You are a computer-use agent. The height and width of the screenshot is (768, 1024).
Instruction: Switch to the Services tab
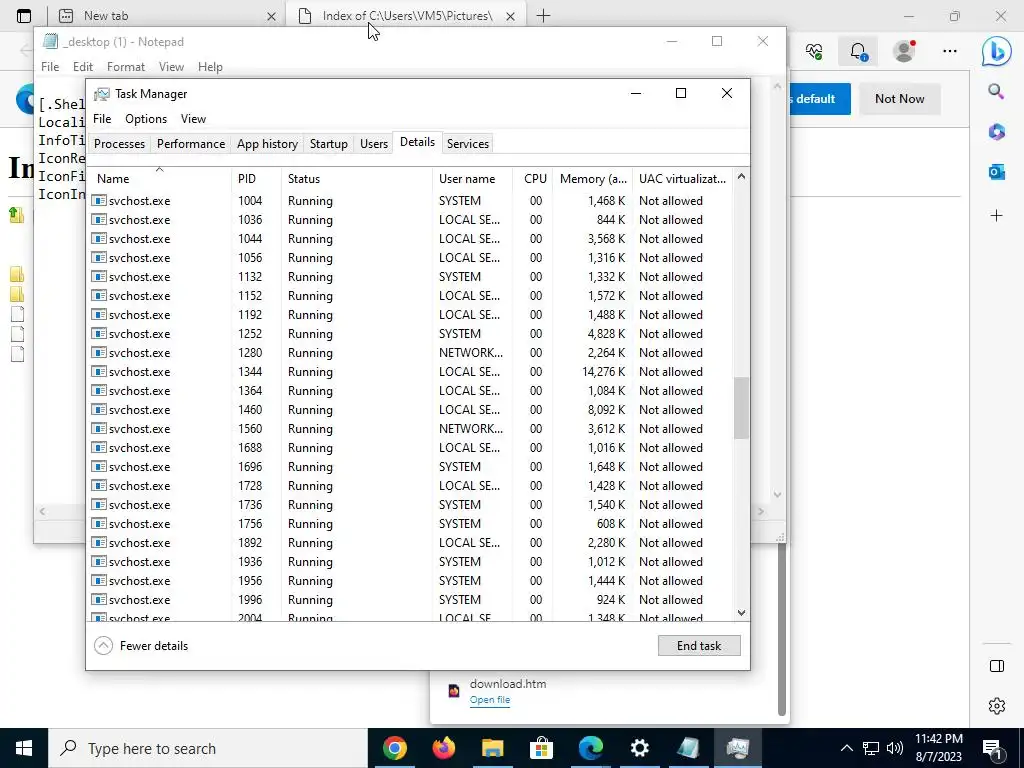point(468,144)
